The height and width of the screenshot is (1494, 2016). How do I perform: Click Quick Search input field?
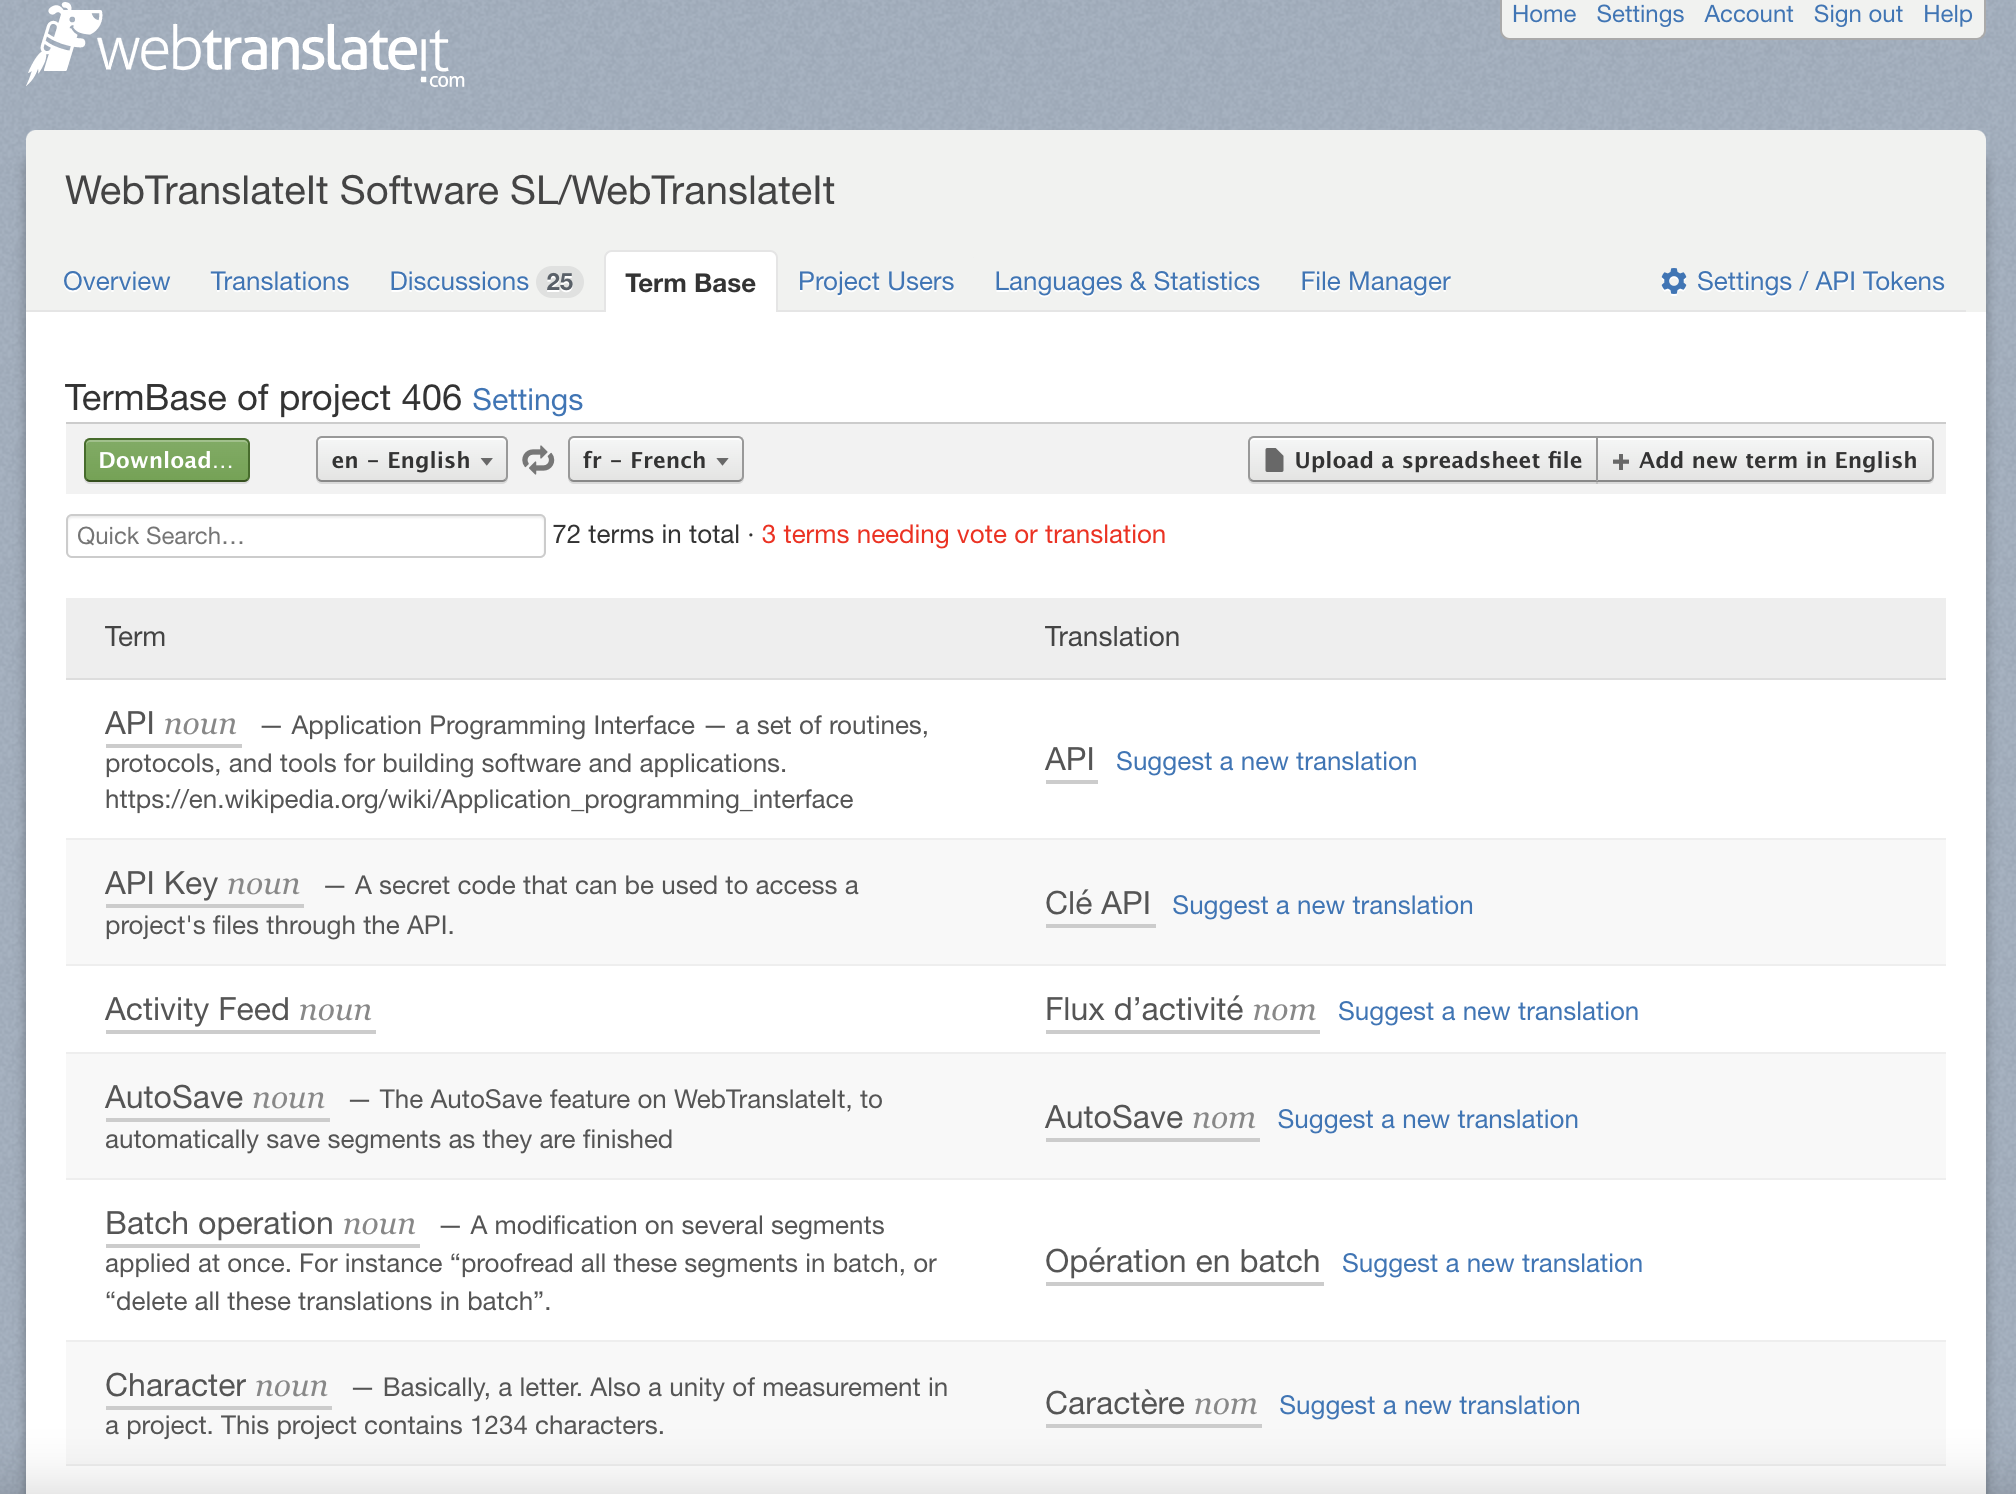[306, 535]
